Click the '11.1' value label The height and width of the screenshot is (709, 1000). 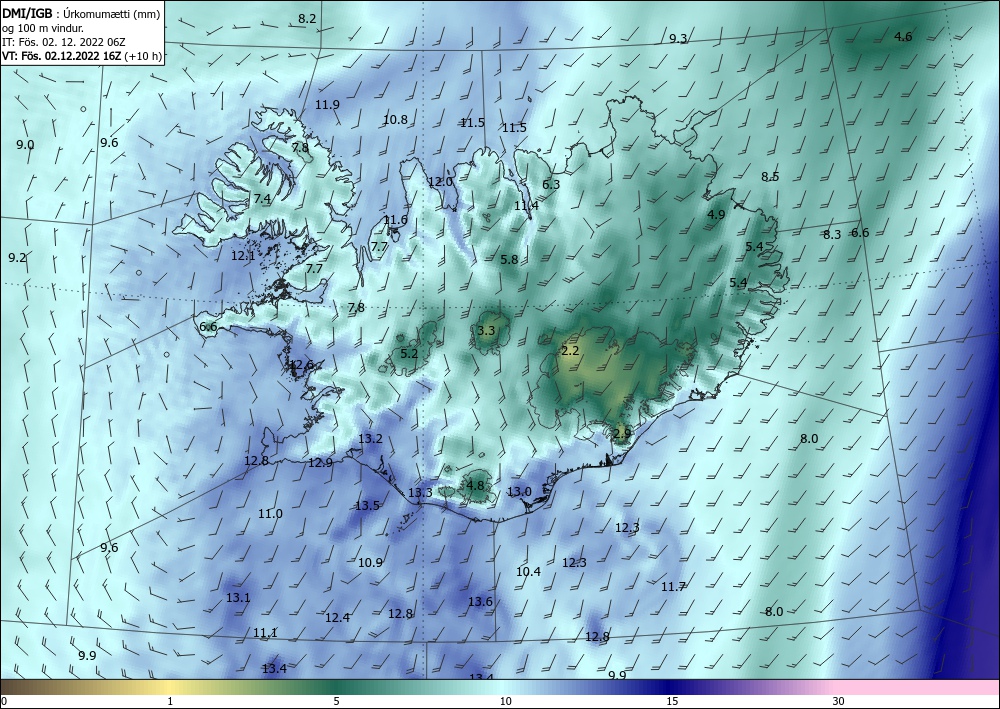pyautogui.click(x=265, y=632)
